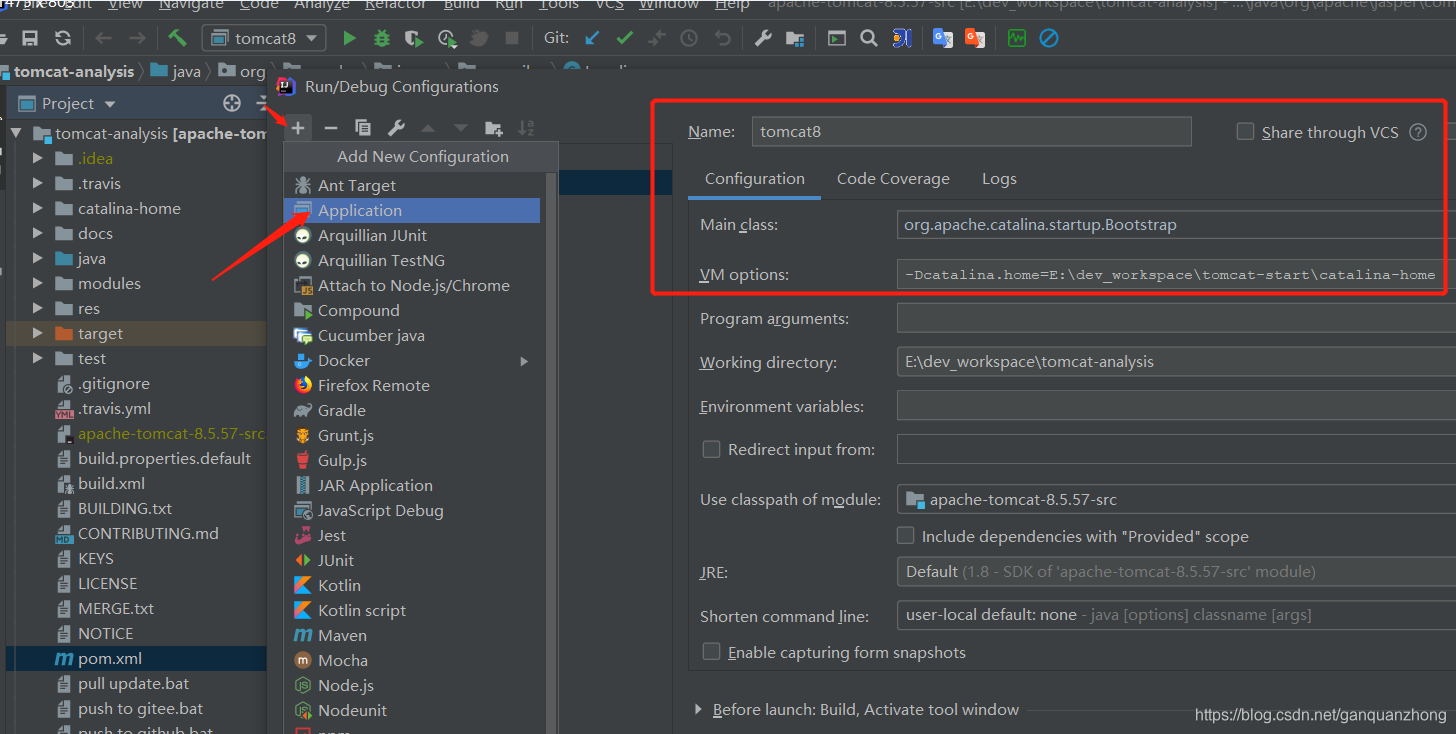Collapse tomcat-analysis root node
Viewport: 1456px width, 734px height.
(16, 133)
